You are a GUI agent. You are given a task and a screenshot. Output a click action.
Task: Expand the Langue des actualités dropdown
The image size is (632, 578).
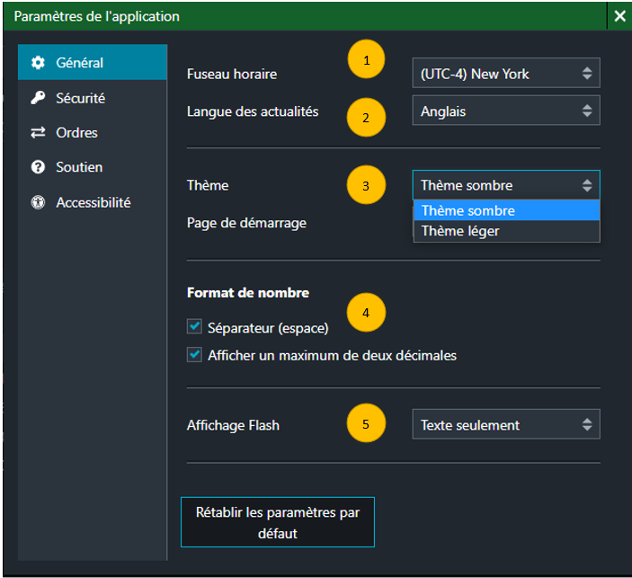click(x=506, y=111)
